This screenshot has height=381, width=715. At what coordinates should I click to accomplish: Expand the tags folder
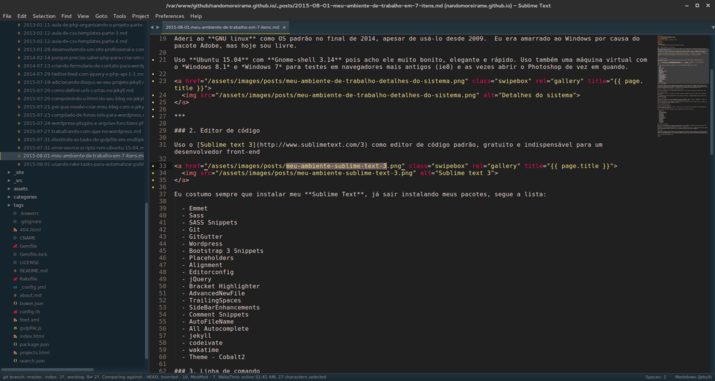click(x=9, y=205)
